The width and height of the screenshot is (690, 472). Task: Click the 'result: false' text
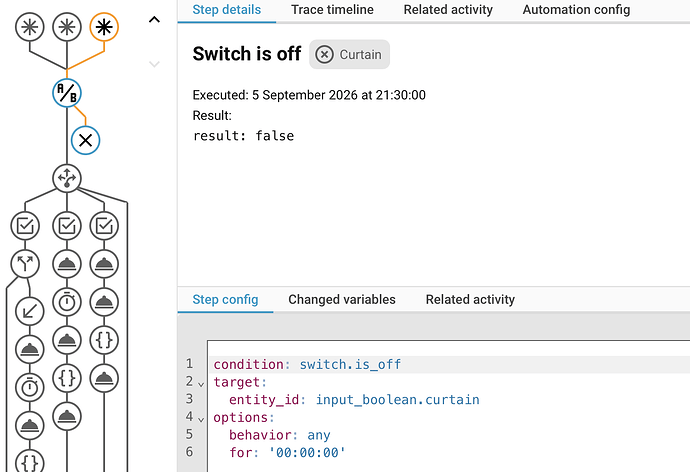(243, 135)
